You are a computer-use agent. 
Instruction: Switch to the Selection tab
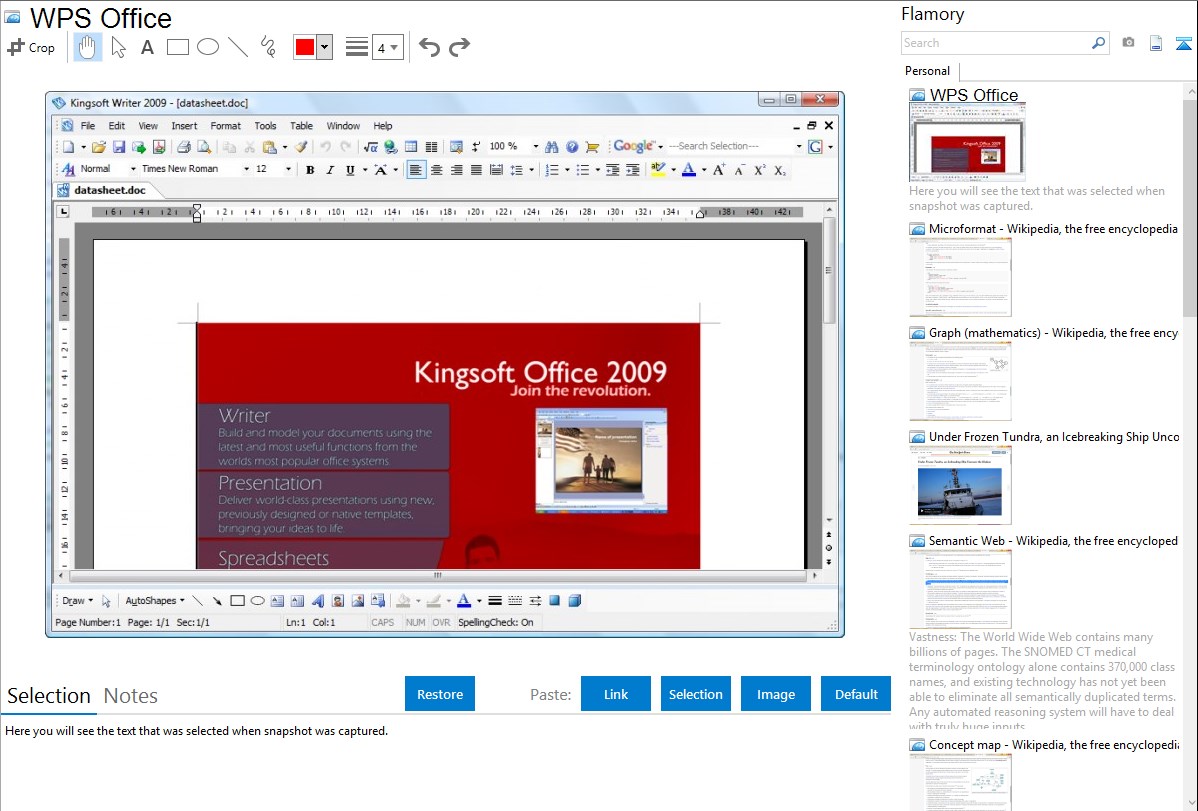point(49,696)
